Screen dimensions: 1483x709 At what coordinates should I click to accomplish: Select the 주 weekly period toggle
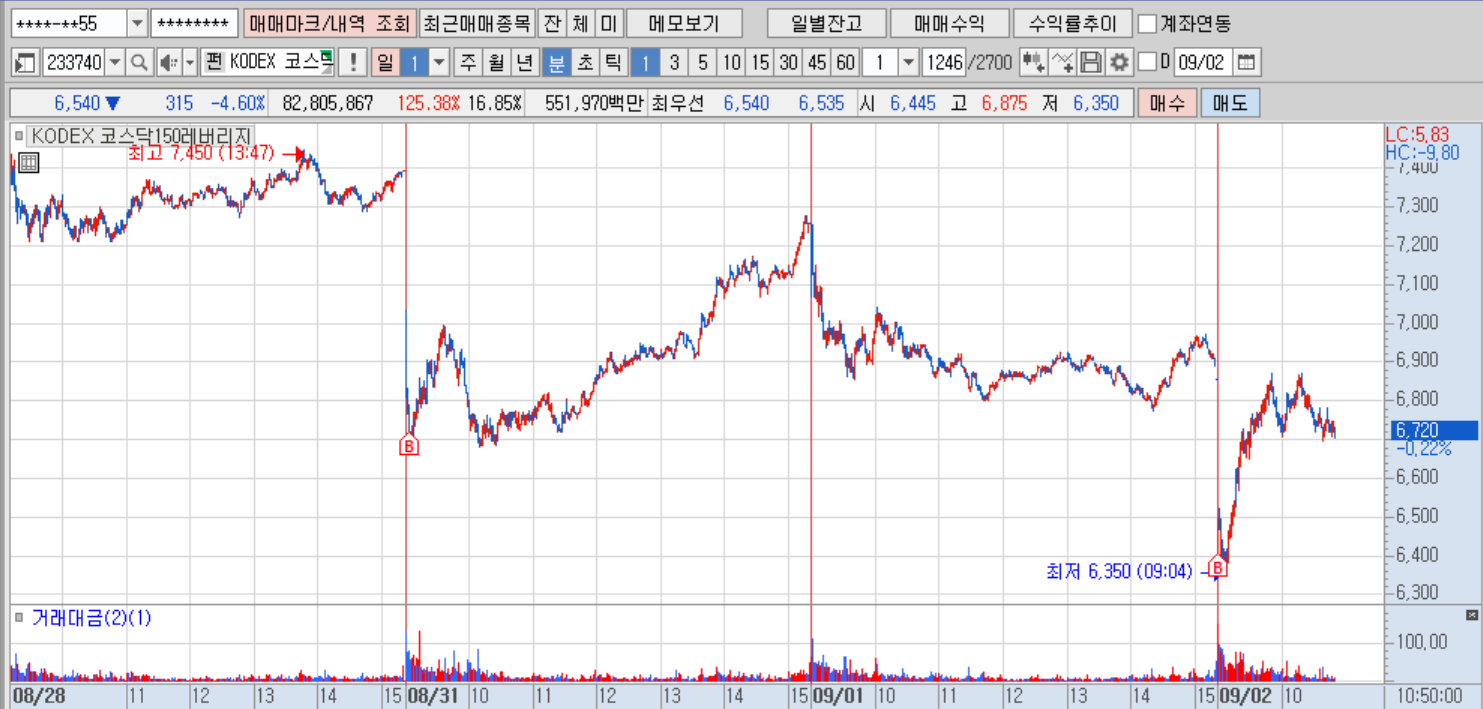point(467,63)
